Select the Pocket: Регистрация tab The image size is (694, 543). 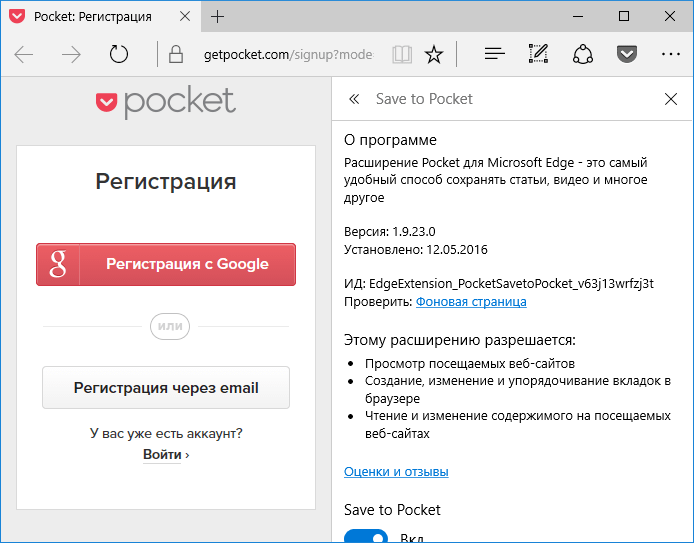[x=101, y=16]
